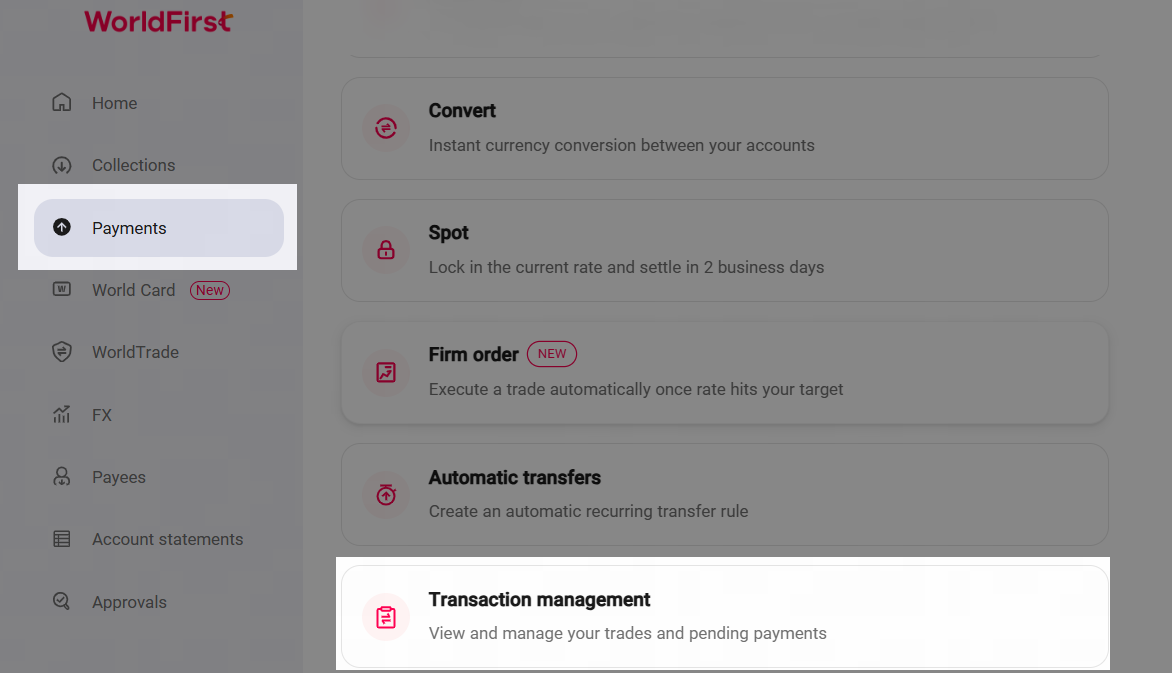Click the Home house icon
1172x673 pixels.
tap(62, 103)
